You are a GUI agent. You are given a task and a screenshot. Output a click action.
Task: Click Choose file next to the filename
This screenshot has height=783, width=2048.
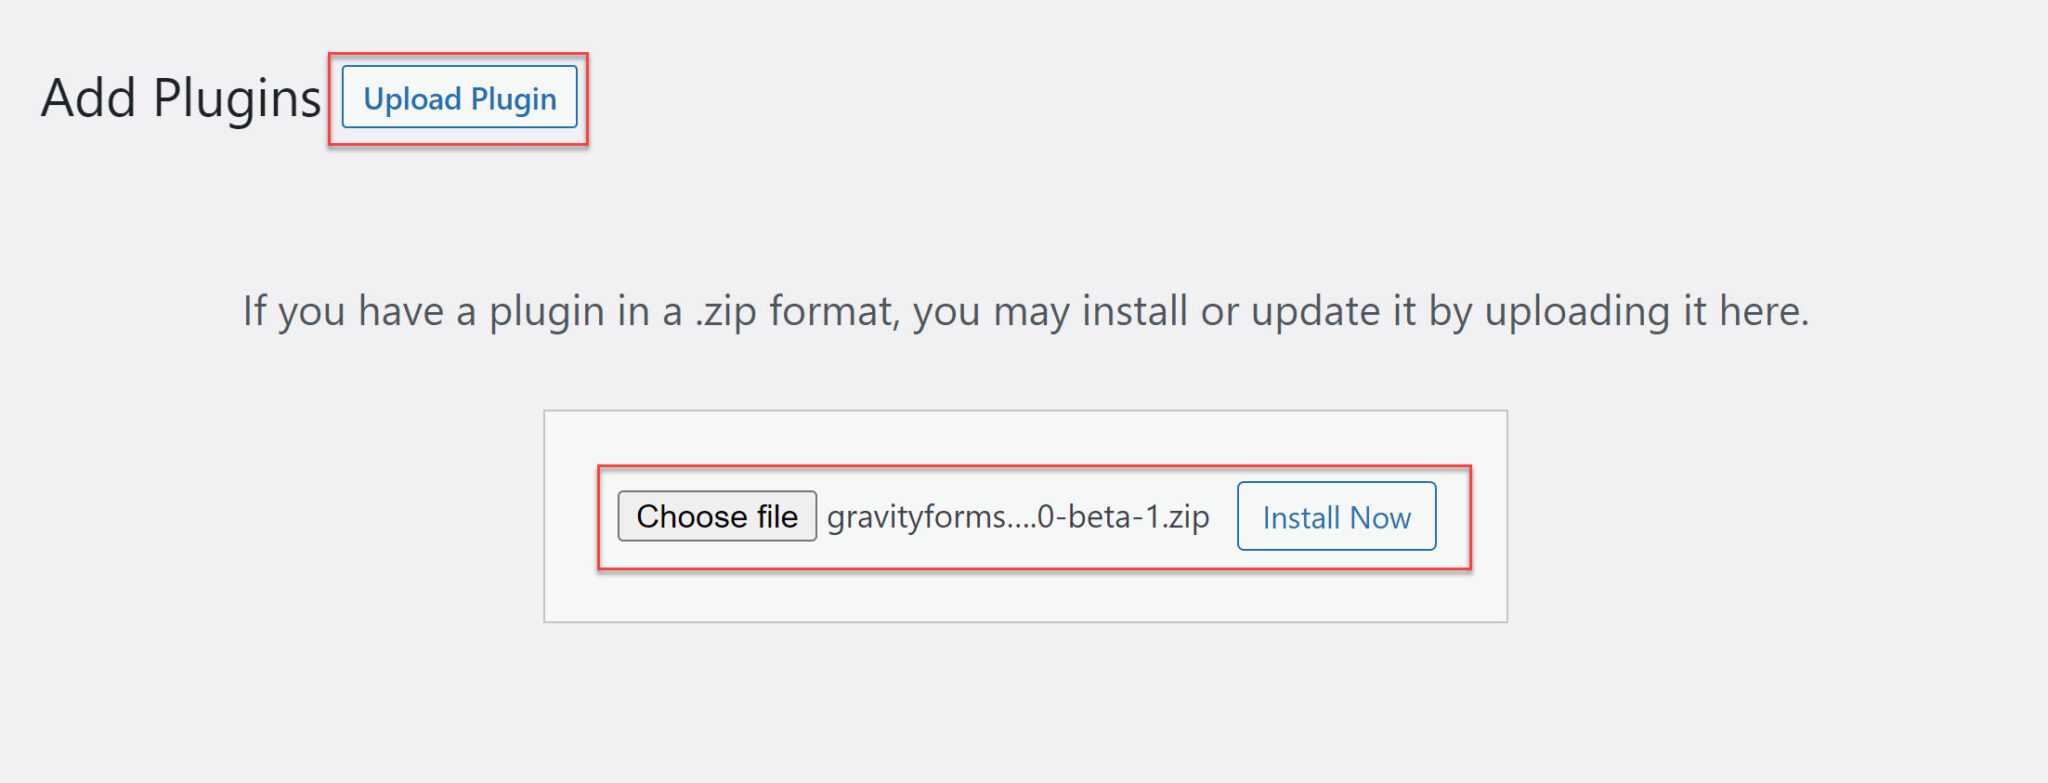coord(716,516)
